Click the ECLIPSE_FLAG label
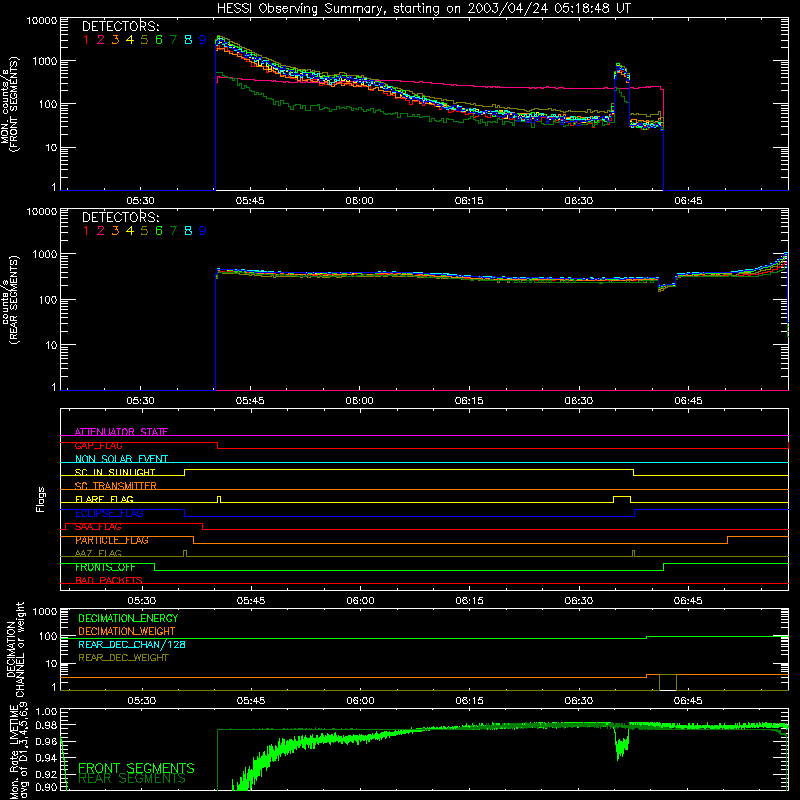Viewport: 800px width, 800px height. coord(109,513)
